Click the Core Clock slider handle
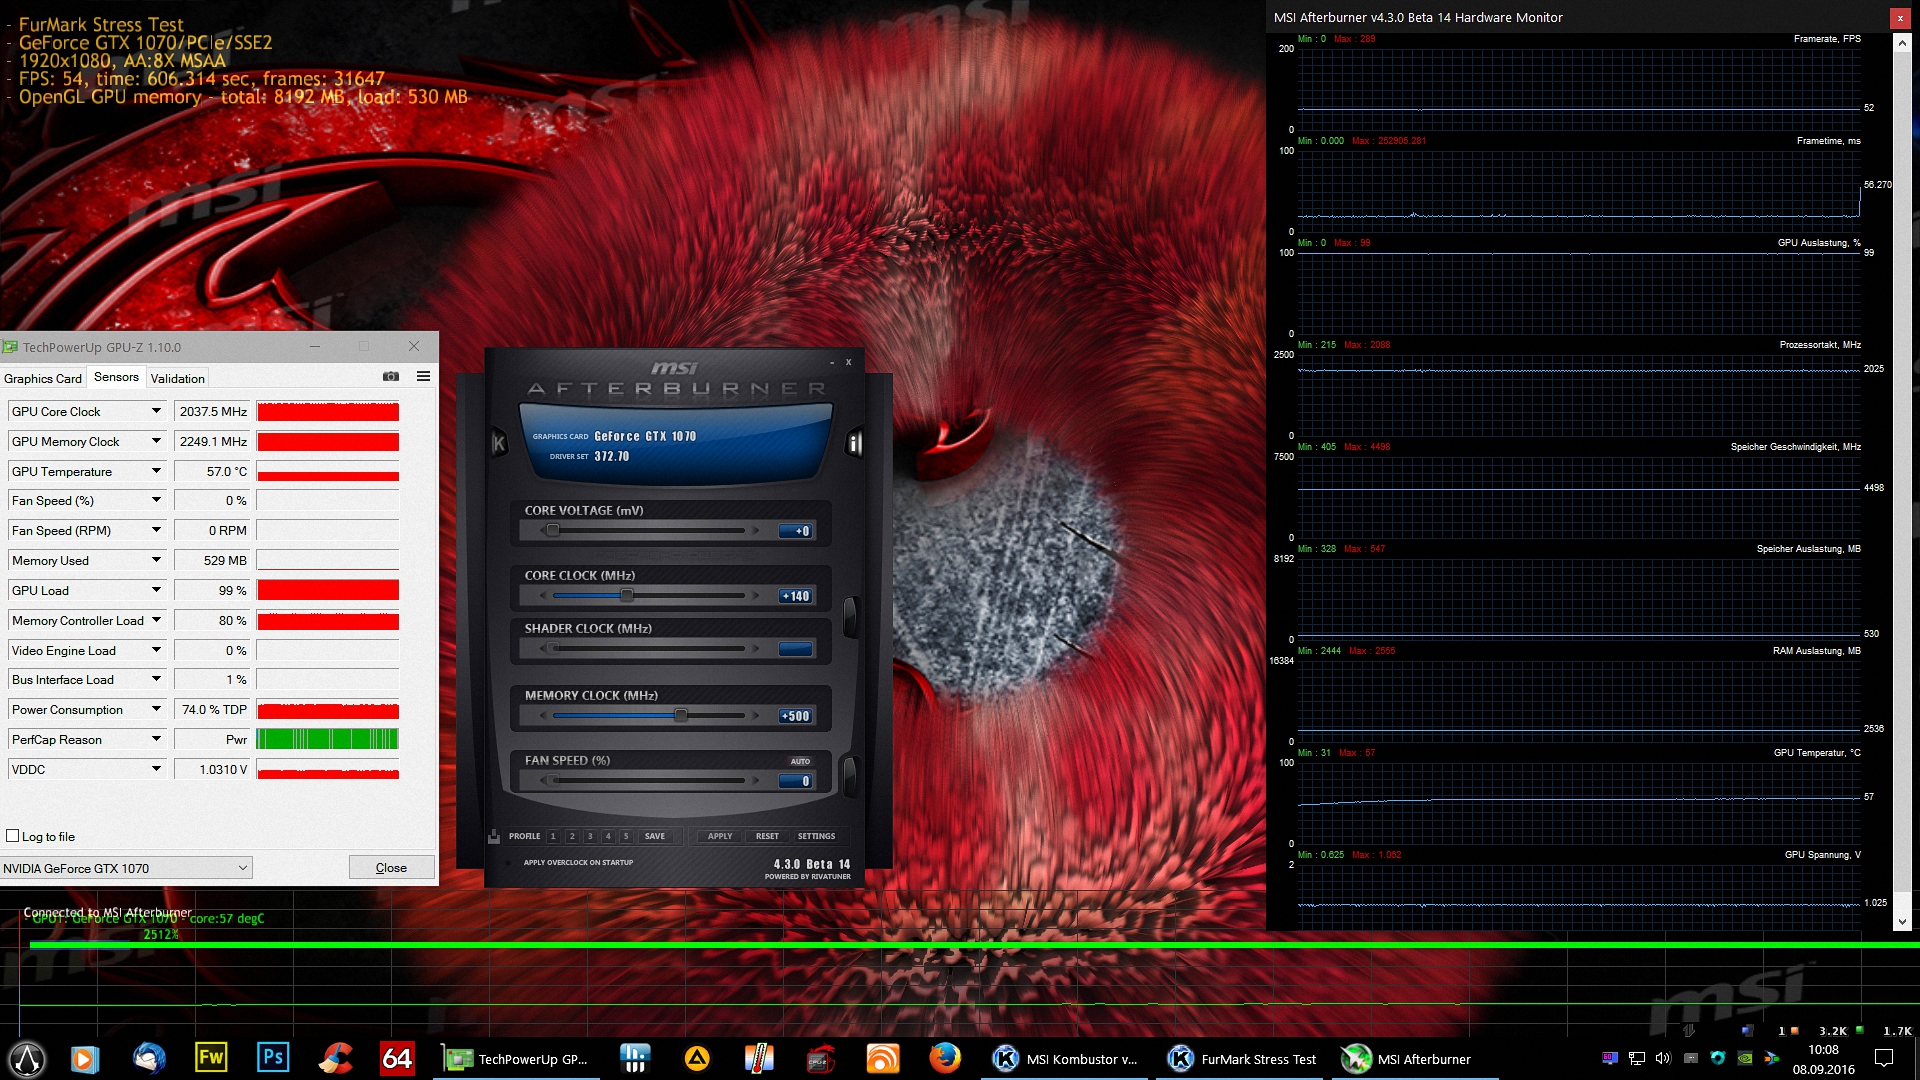Image resolution: width=1920 pixels, height=1080 pixels. click(x=627, y=595)
